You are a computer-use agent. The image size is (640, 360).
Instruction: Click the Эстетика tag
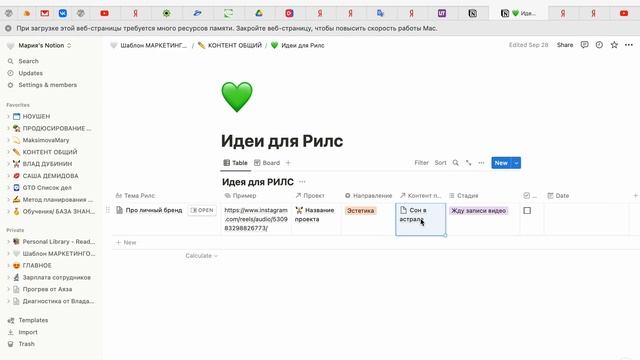pos(360,211)
